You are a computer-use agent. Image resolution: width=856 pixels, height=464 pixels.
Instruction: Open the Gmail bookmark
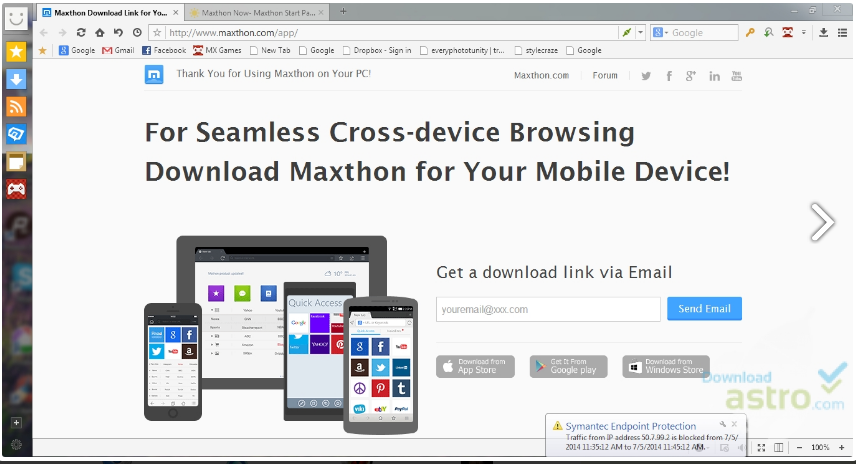tap(118, 50)
